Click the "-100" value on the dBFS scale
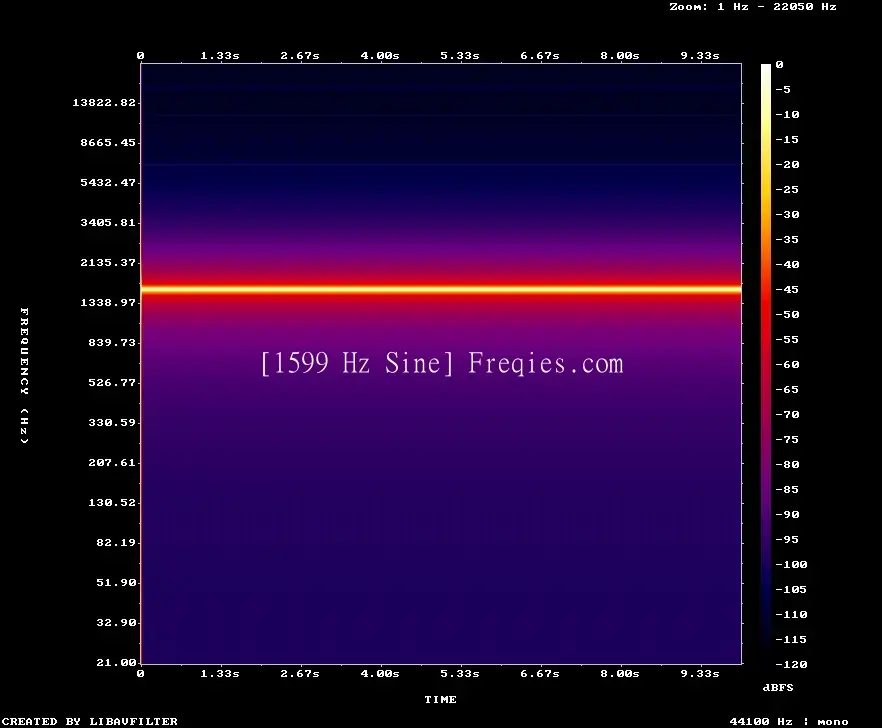 click(x=791, y=564)
